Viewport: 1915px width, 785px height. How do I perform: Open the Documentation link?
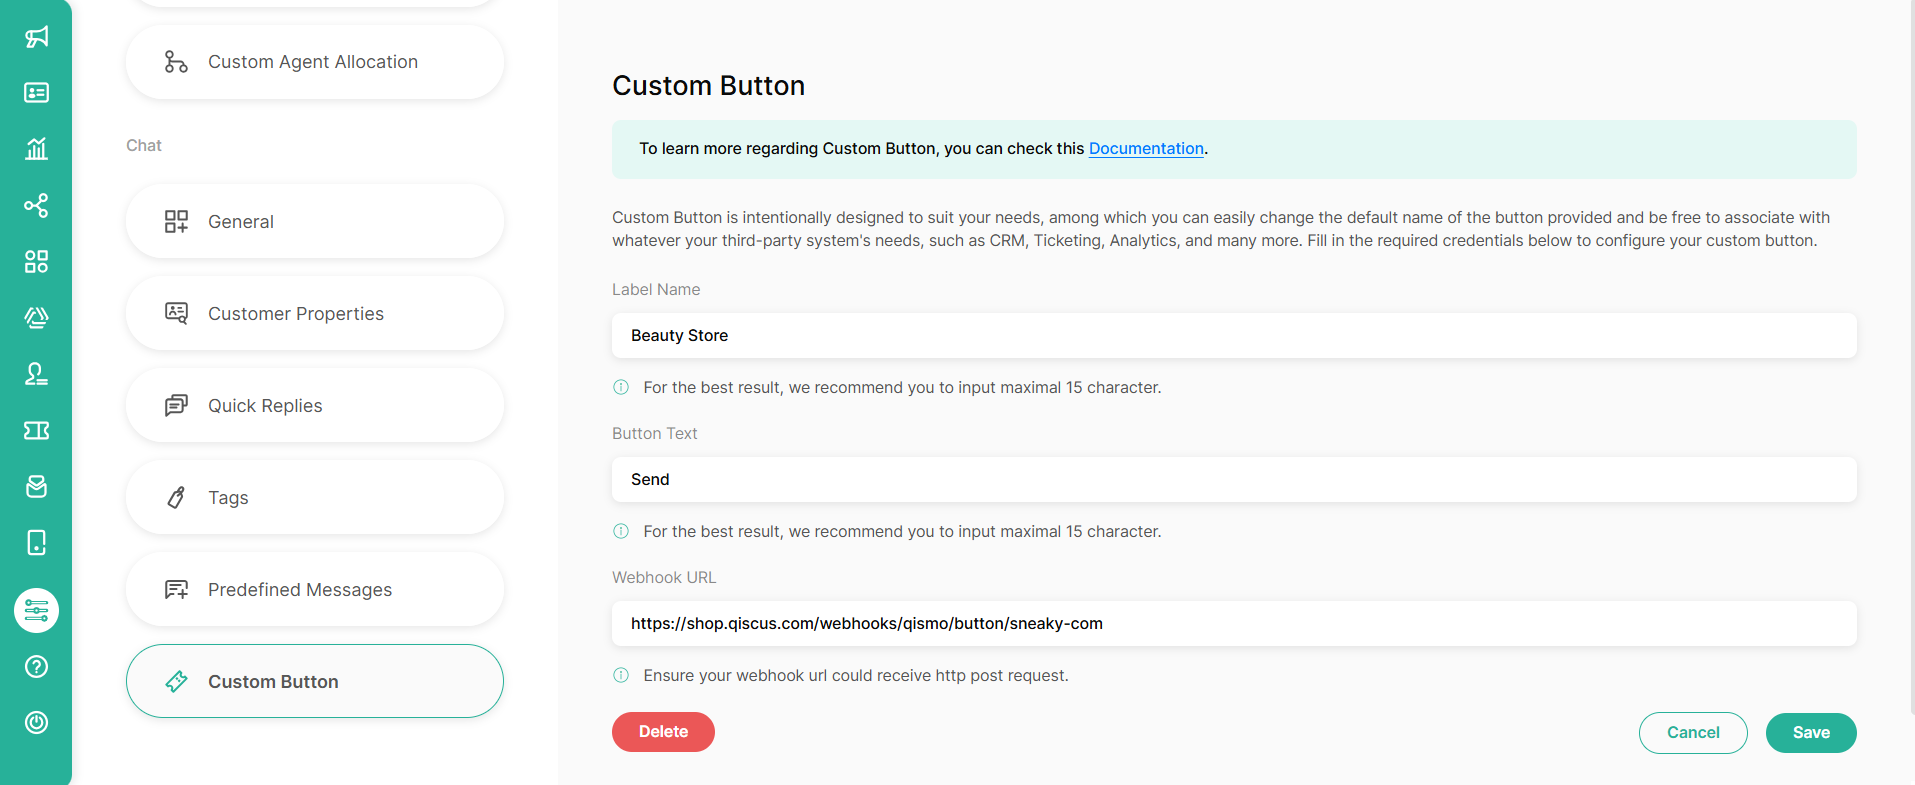coord(1145,149)
